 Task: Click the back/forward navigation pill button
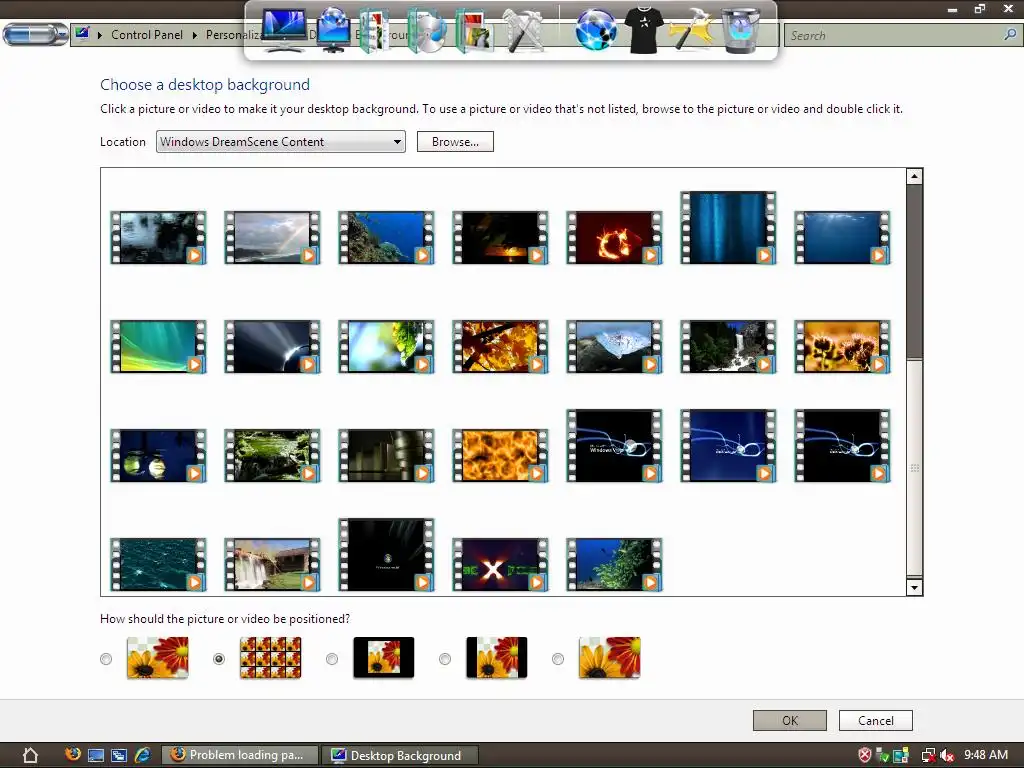coord(35,34)
